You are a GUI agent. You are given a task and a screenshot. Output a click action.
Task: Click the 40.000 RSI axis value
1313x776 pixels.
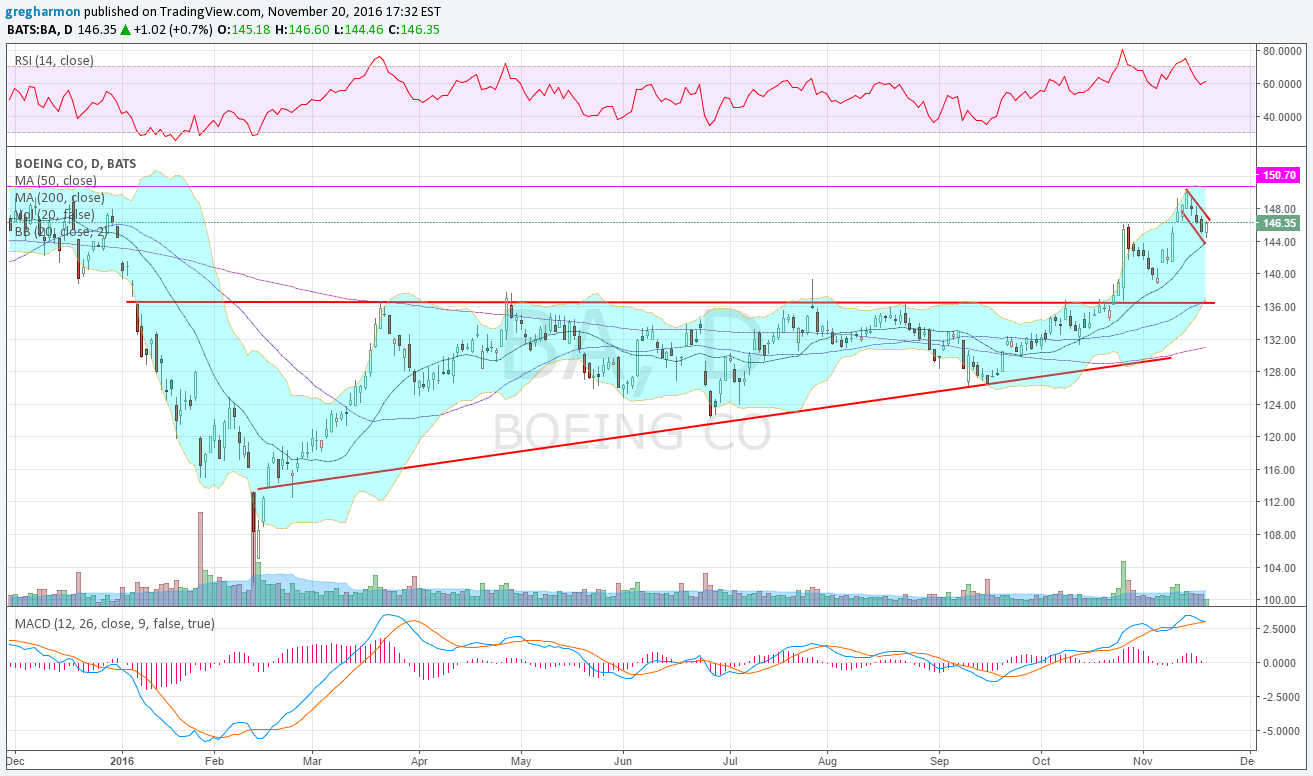point(1280,117)
